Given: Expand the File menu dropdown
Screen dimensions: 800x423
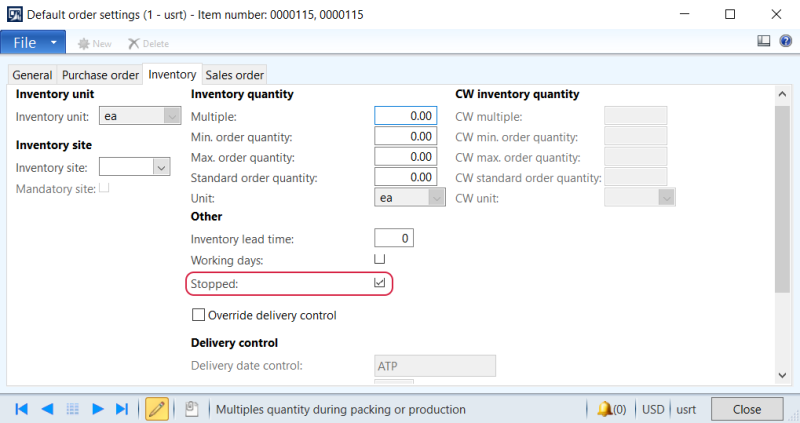Looking at the screenshot, I should point(54,43).
